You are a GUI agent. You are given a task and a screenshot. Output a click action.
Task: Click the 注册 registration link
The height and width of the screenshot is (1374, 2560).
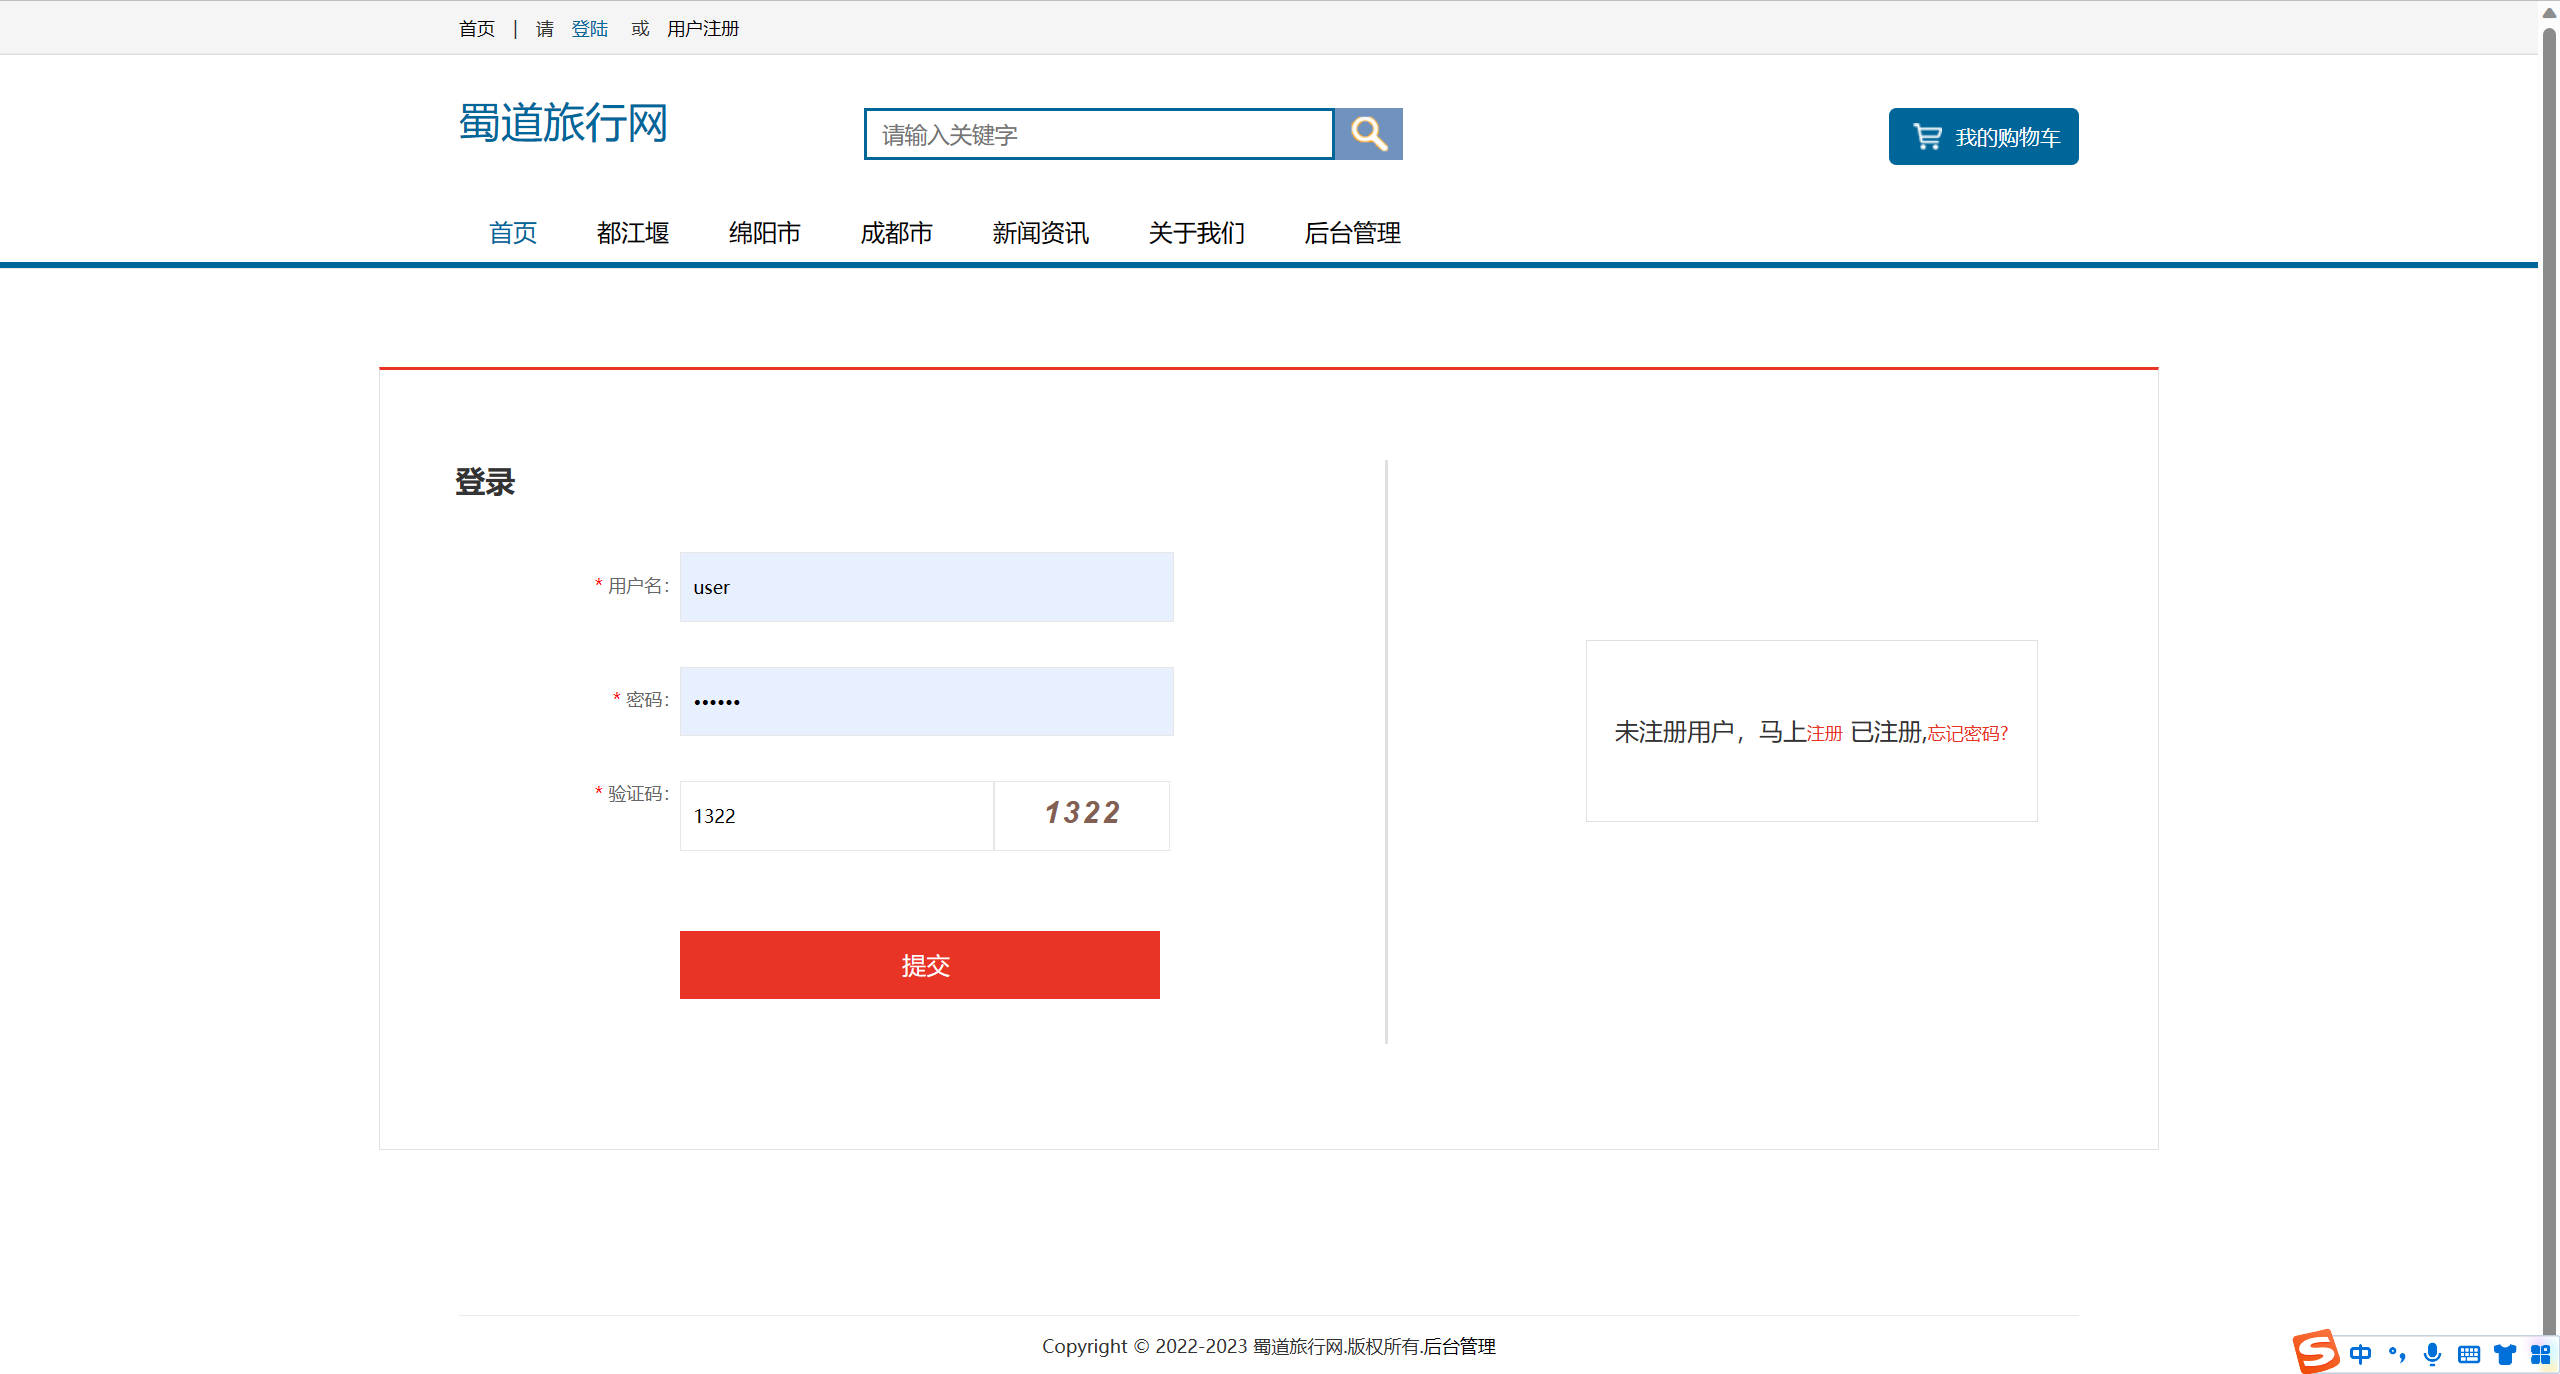coord(1823,734)
